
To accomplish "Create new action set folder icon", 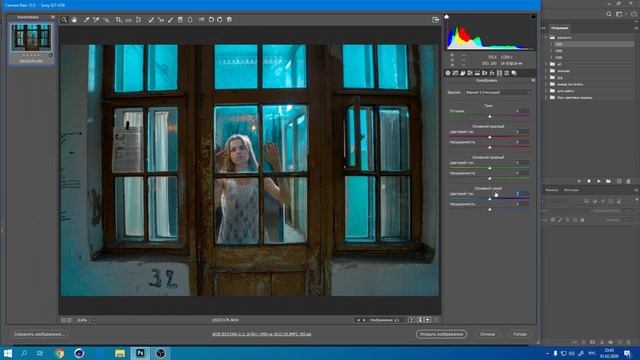I will [x=609, y=181].
